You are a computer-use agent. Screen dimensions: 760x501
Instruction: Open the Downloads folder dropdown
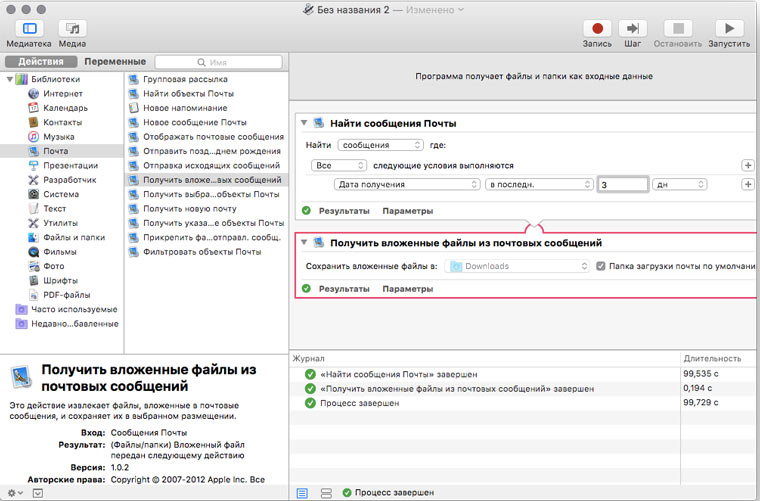pos(517,266)
